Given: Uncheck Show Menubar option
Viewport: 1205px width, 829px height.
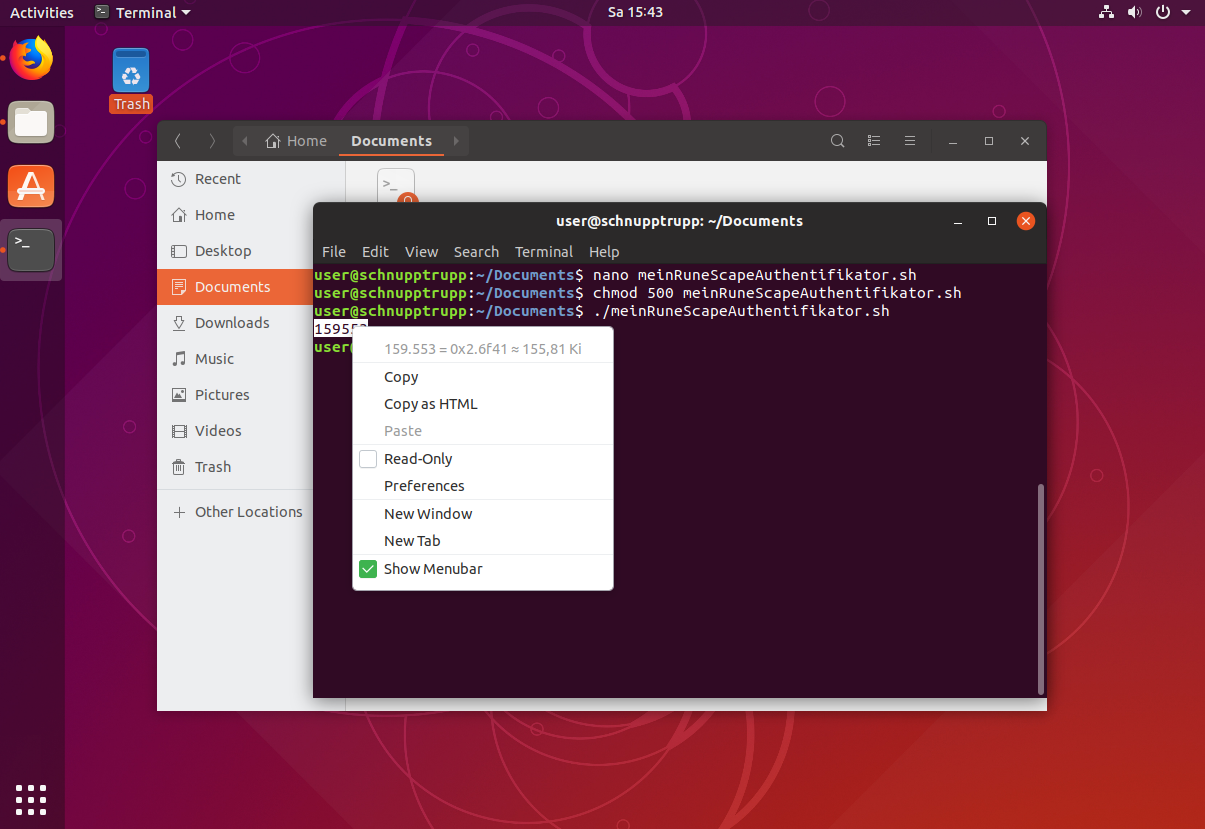Looking at the screenshot, I should click(368, 569).
